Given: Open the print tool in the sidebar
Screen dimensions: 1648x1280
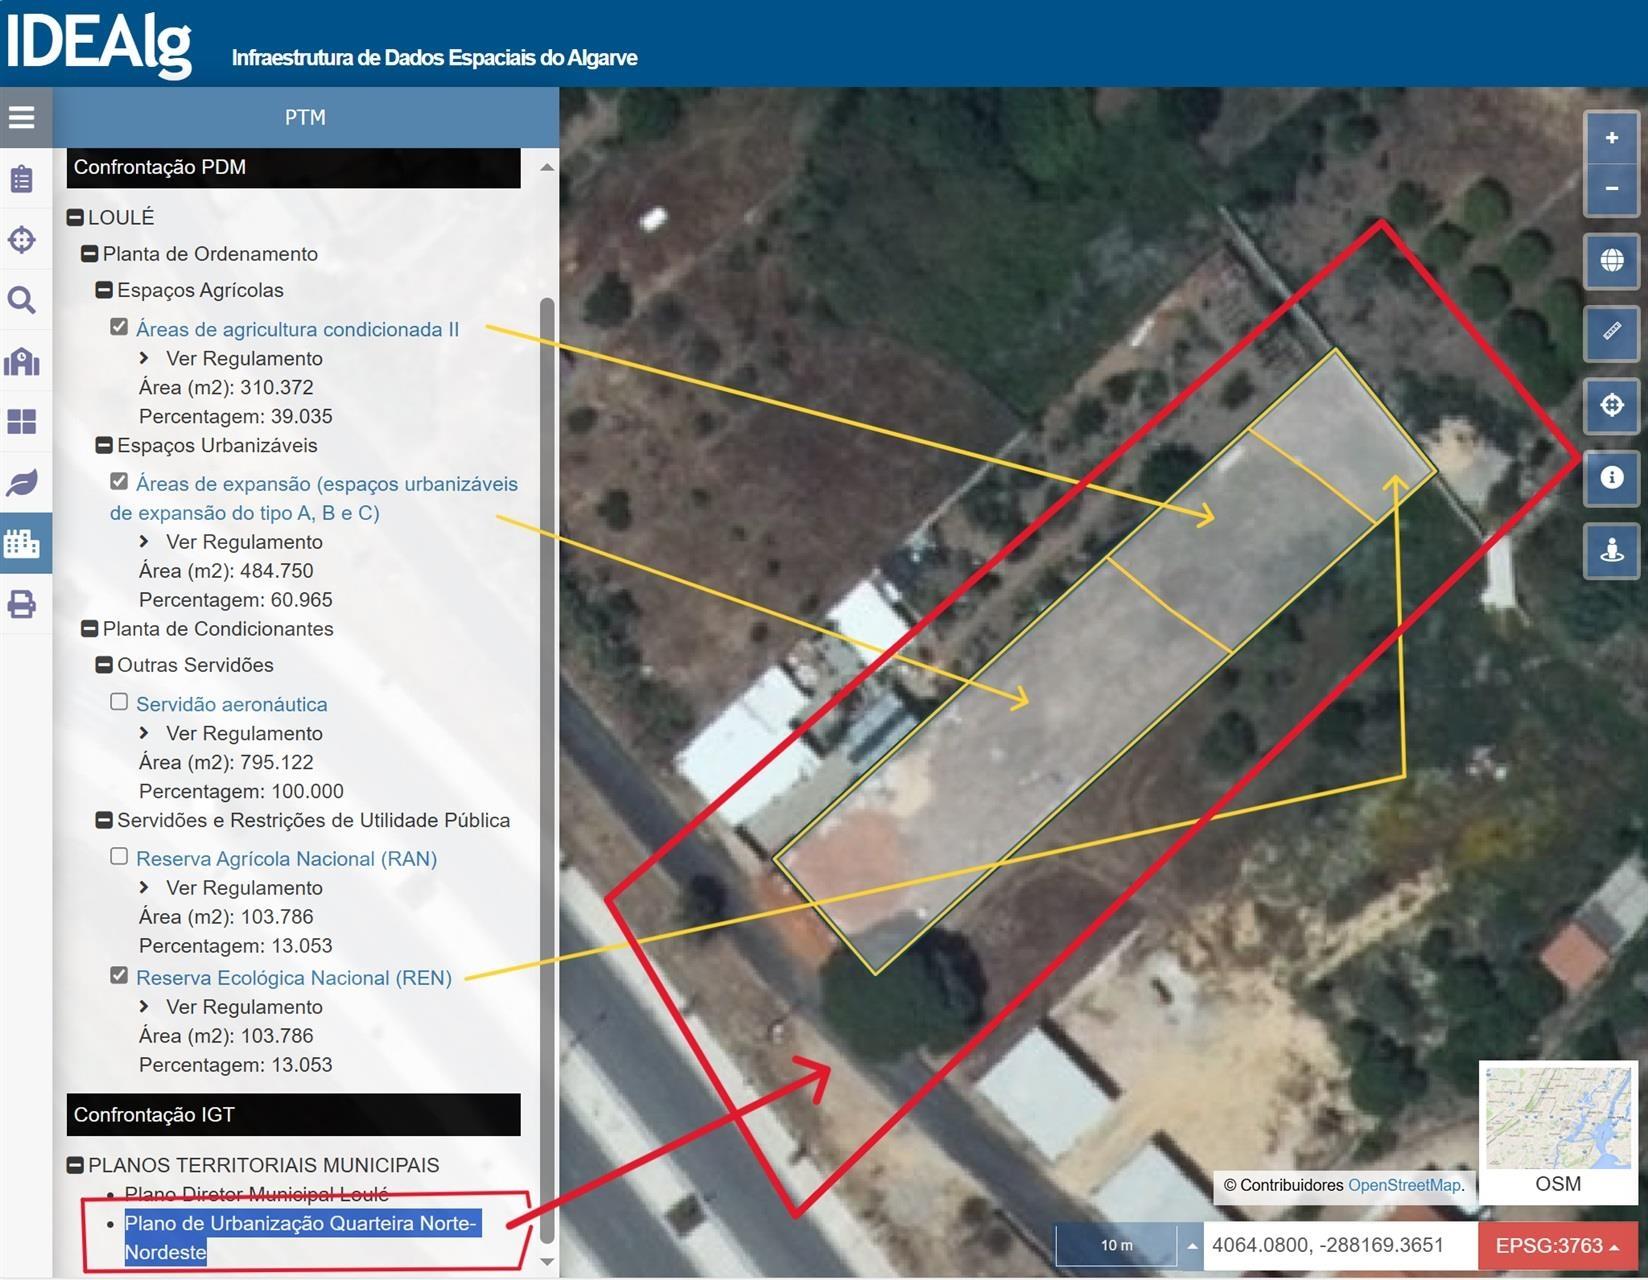Looking at the screenshot, I should 22,604.
